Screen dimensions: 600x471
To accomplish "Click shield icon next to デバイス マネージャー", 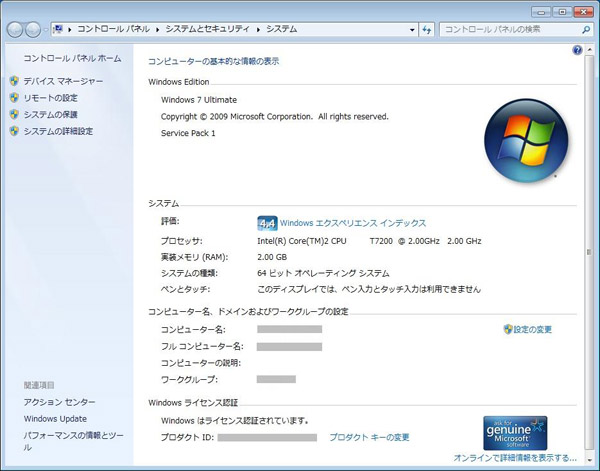I will [14, 81].
